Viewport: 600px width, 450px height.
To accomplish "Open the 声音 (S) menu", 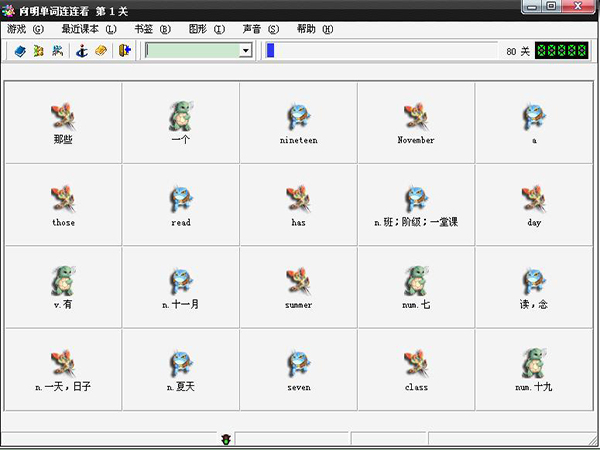I will click(x=261, y=29).
